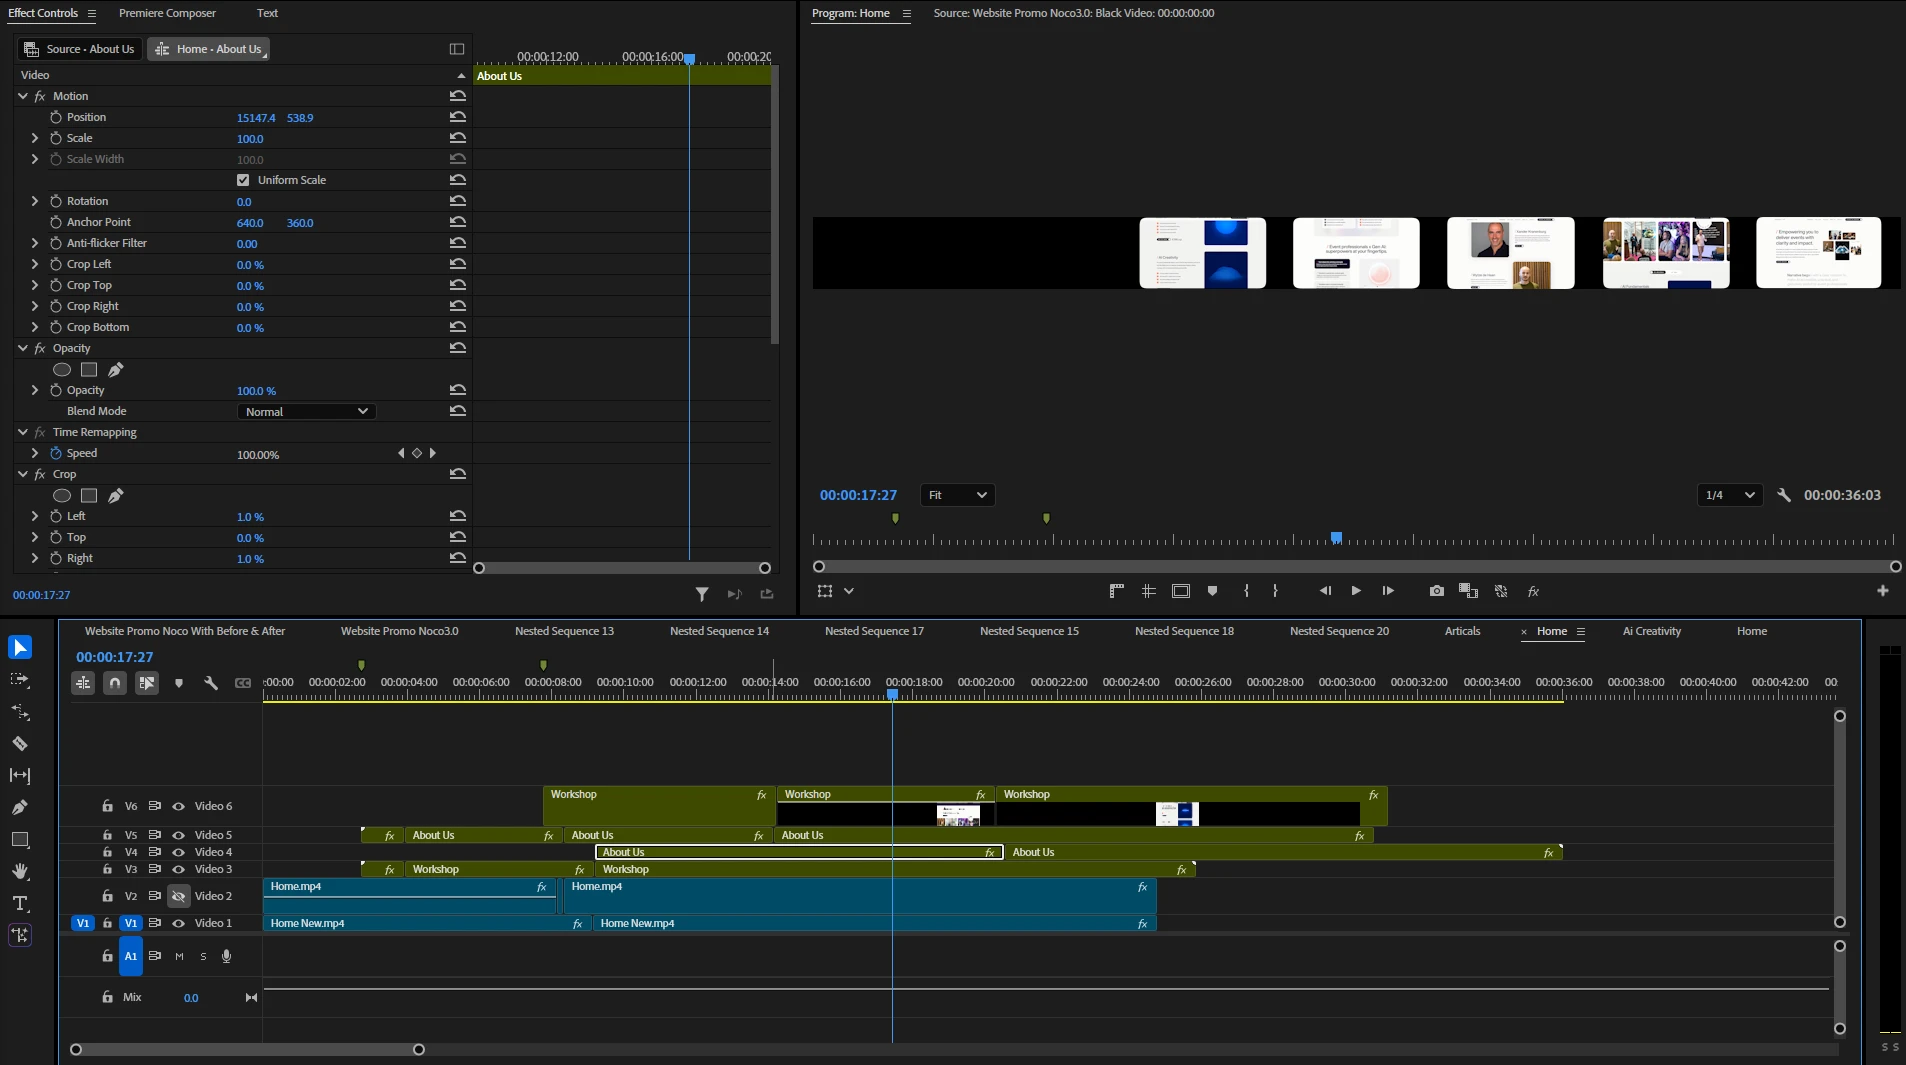
Task: Create 4-point polygon mask under Crop
Action: pyautogui.click(x=89, y=496)
